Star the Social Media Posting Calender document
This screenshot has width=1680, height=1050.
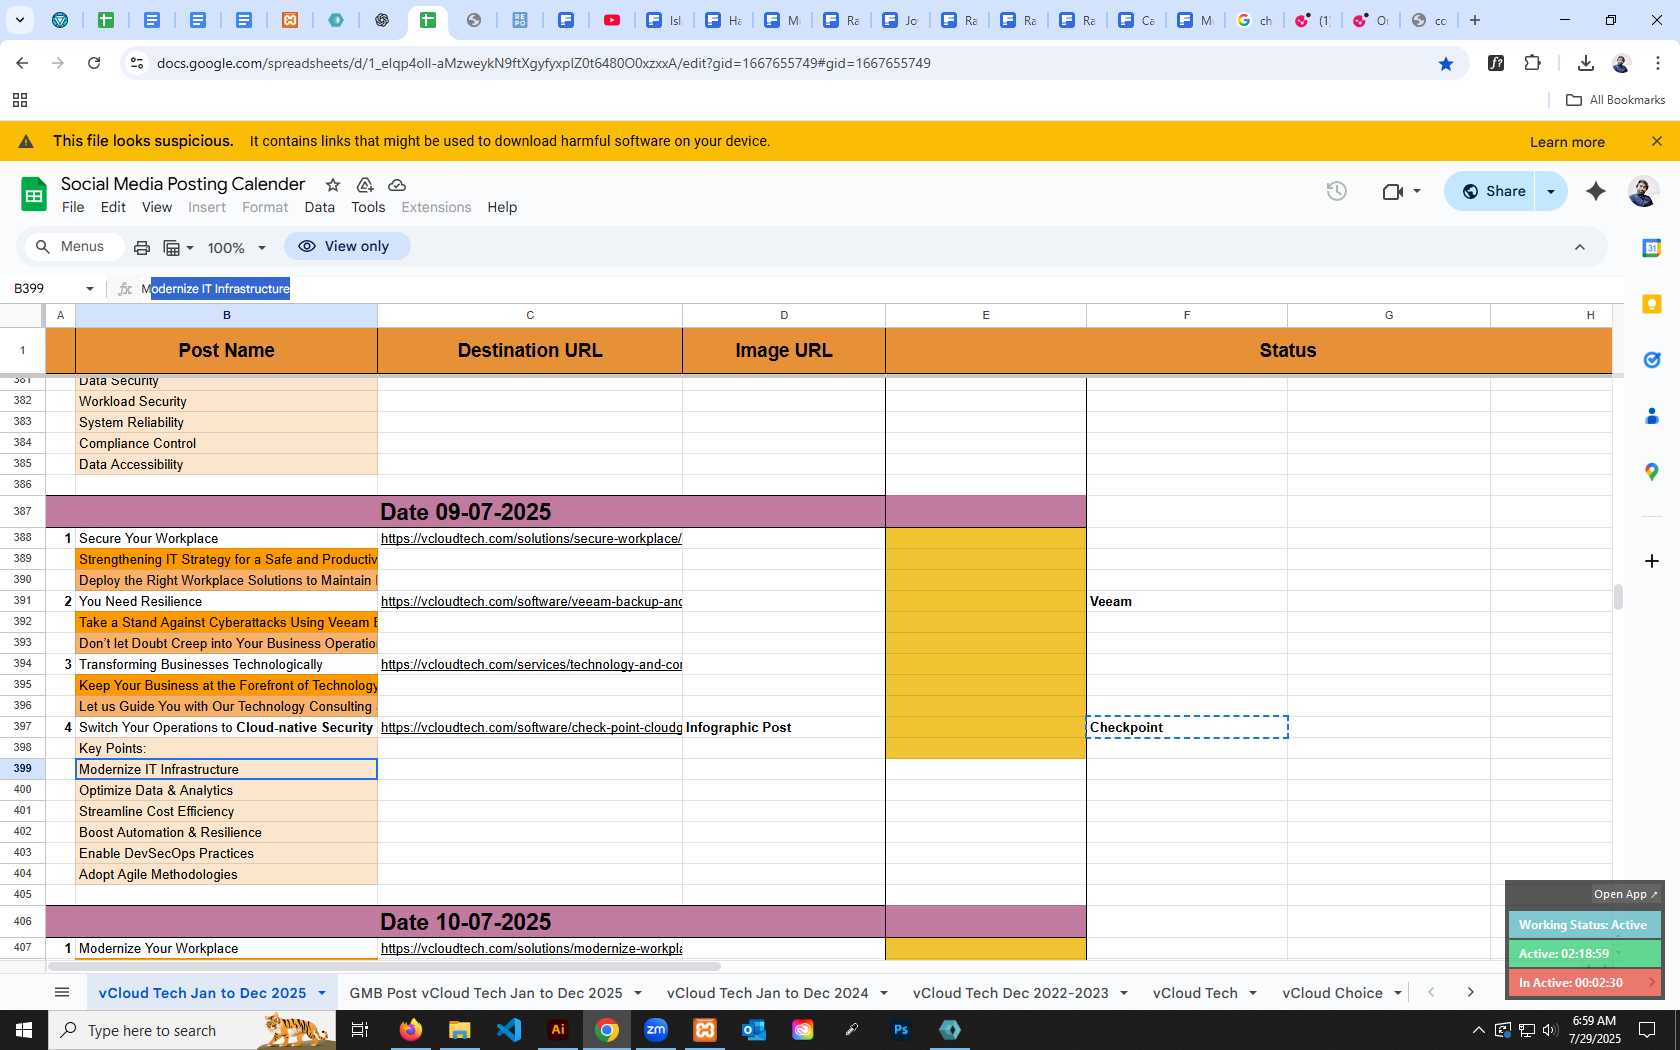(x=333, y=185)
